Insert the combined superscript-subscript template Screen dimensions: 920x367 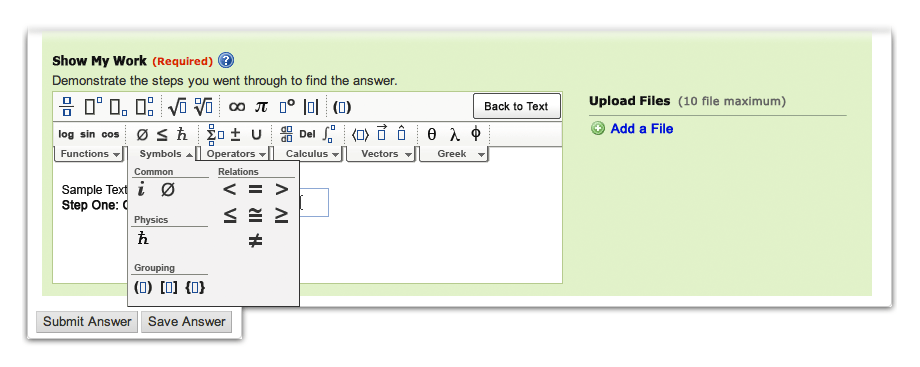point(144,107)
